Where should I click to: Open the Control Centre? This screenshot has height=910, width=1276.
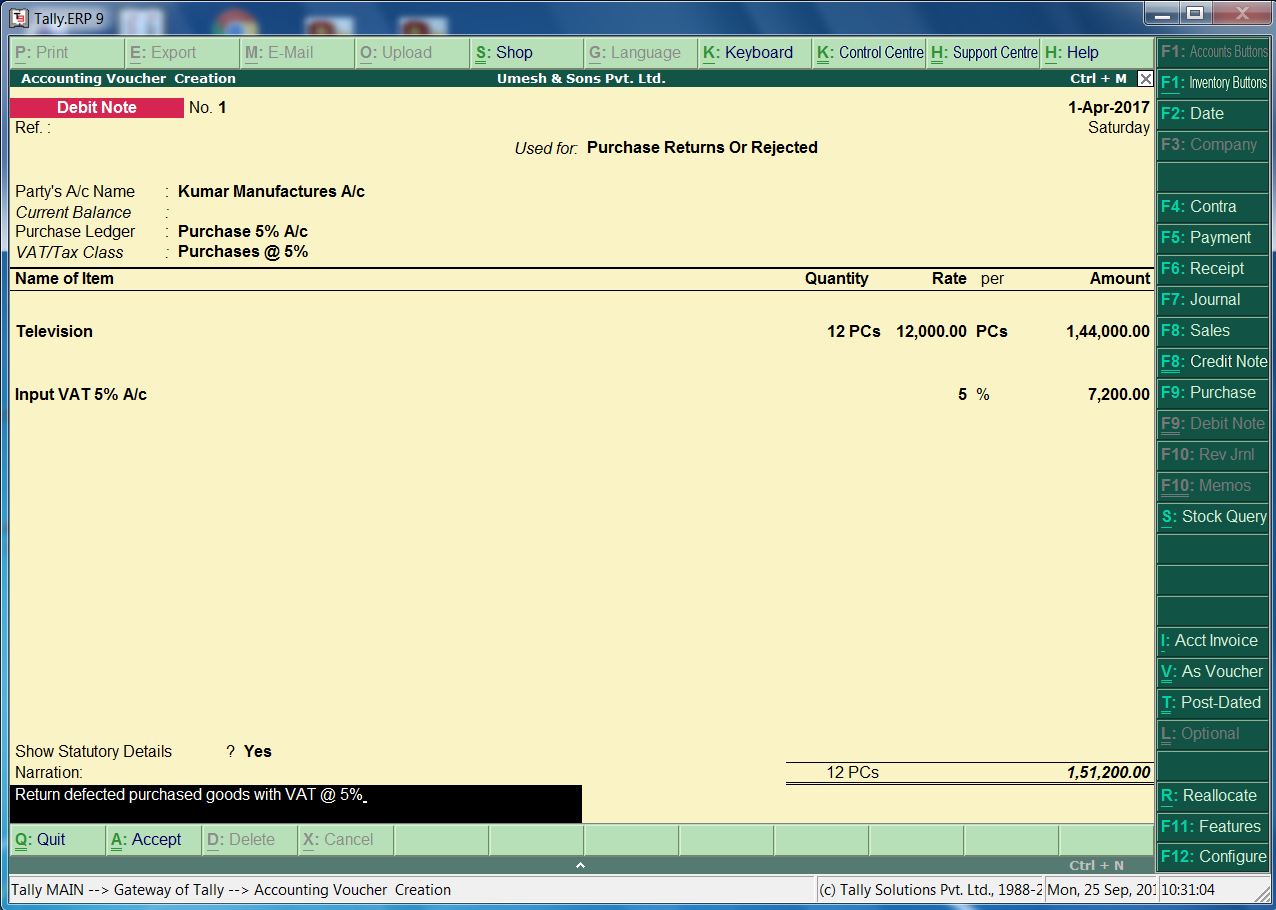coord(869,53)
